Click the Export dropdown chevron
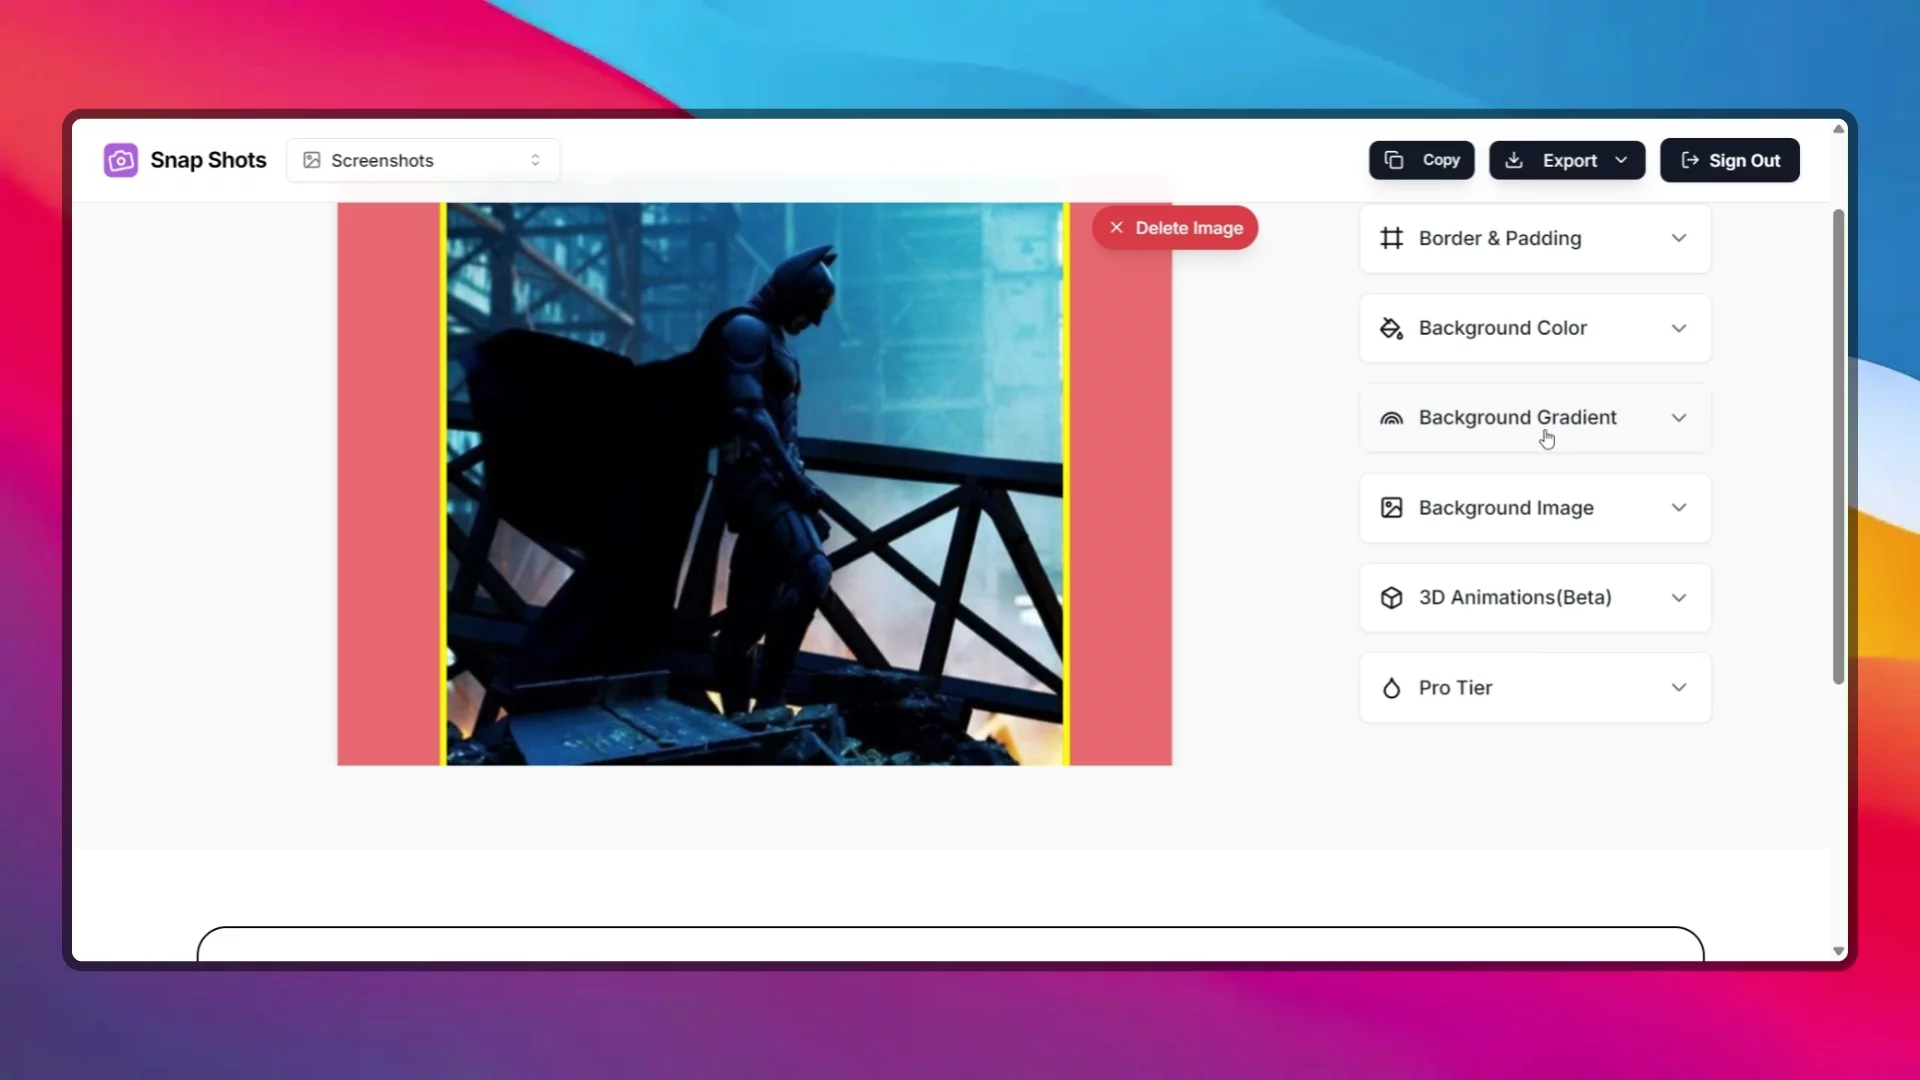Screen dimensions: 1920x1080 (1621, 160)
